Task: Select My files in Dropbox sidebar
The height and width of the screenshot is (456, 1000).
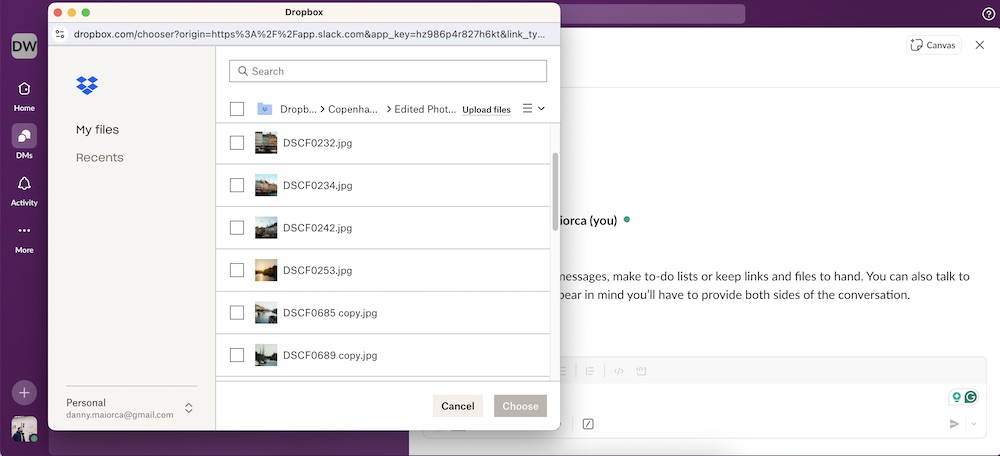Action: pos(98,129)
